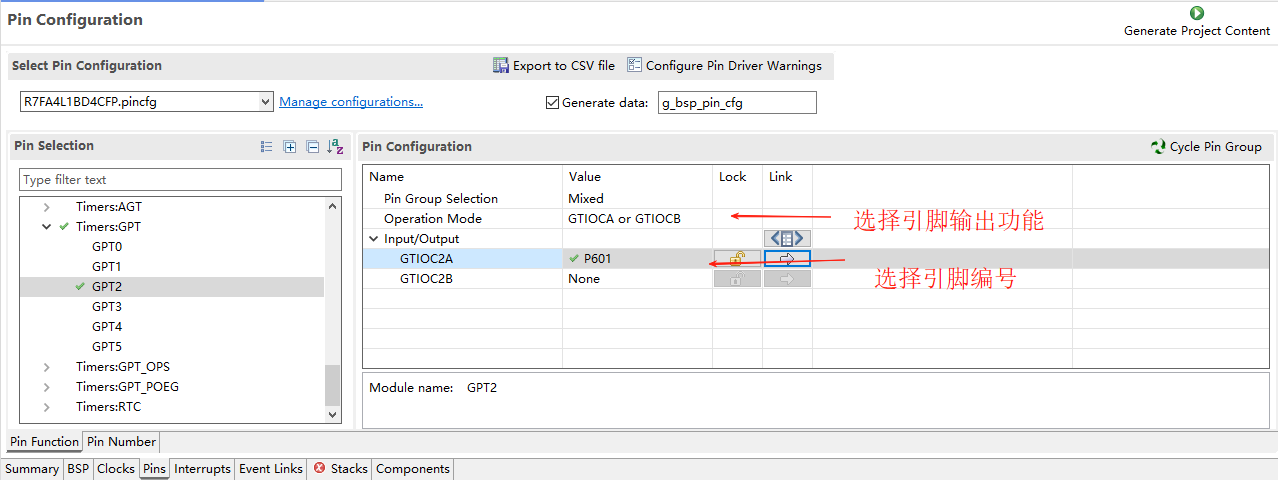Switch to the Pin Number tab
Viewport: 1278px width, 480px height.
[x=120, y=442]
